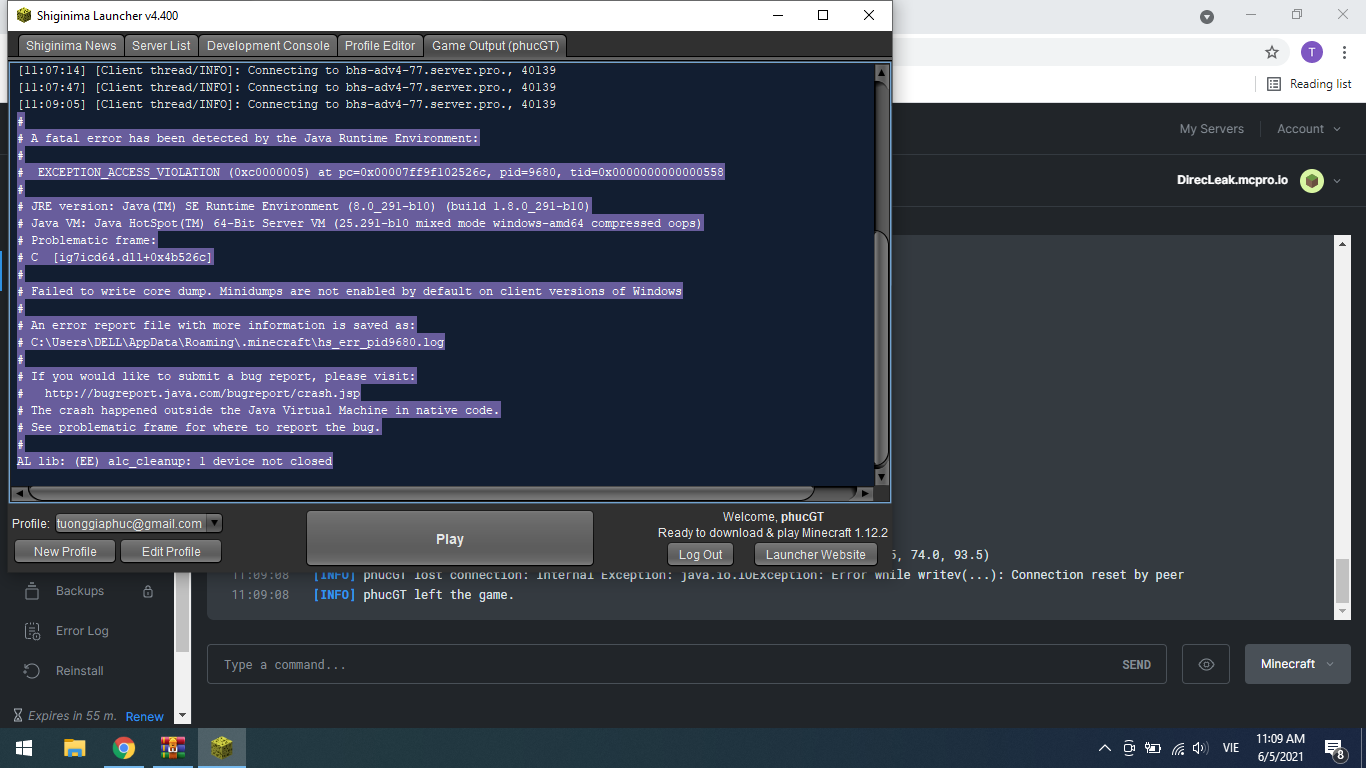Click the game output horizontal scrollbar thumb
This screenshot has height=768, width=1366.
point(421,493)
